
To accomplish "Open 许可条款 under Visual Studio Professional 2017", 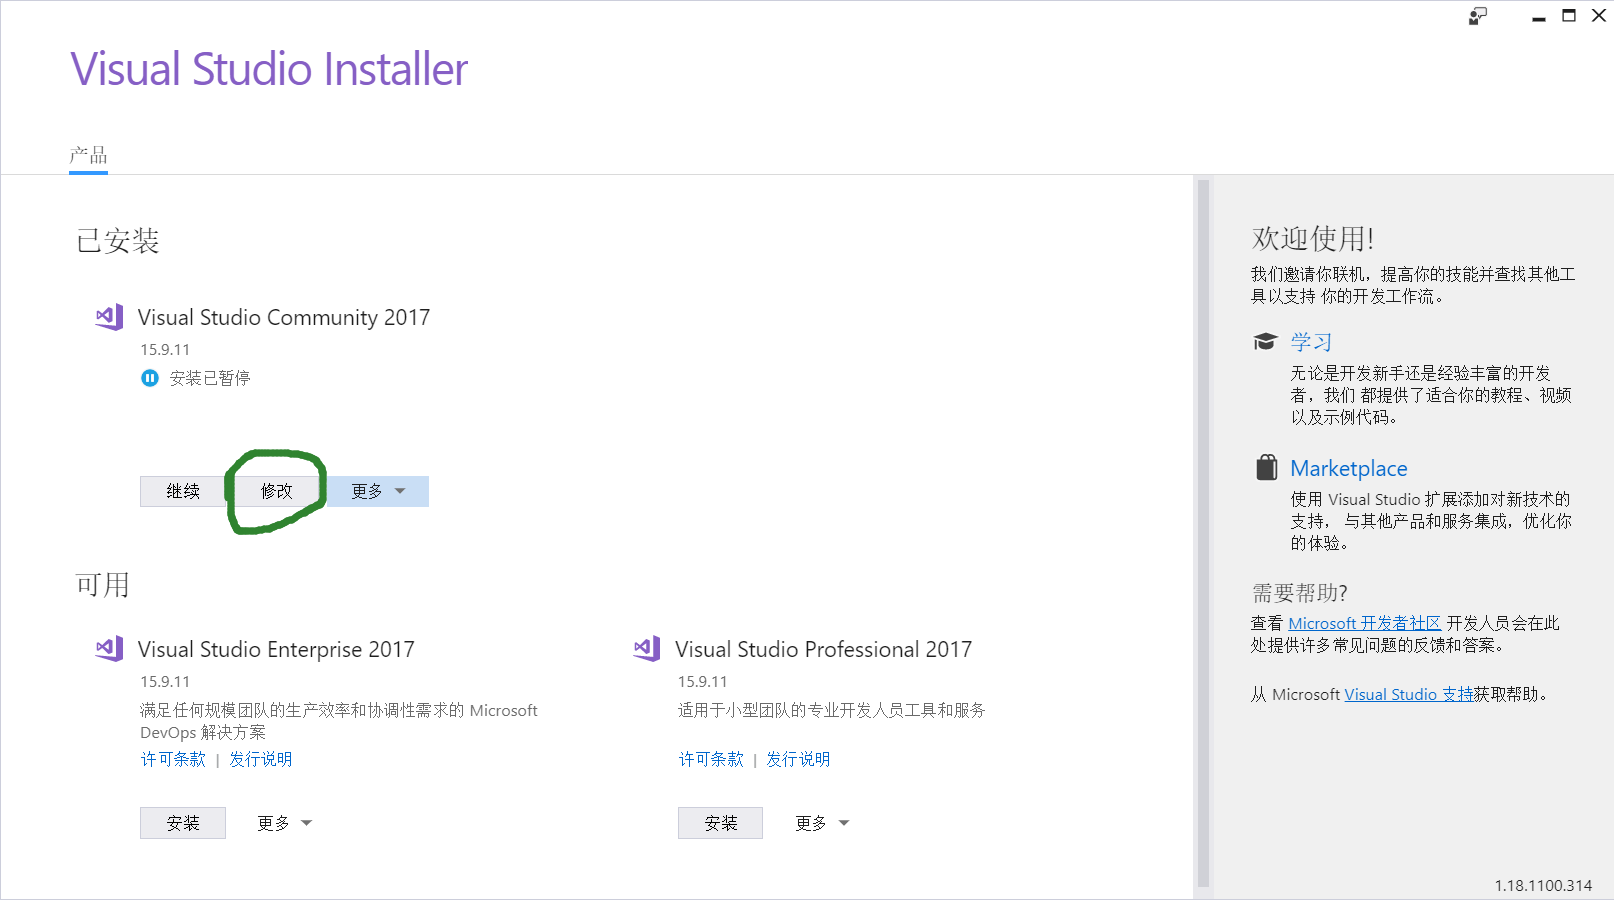I will click(710, 758).
